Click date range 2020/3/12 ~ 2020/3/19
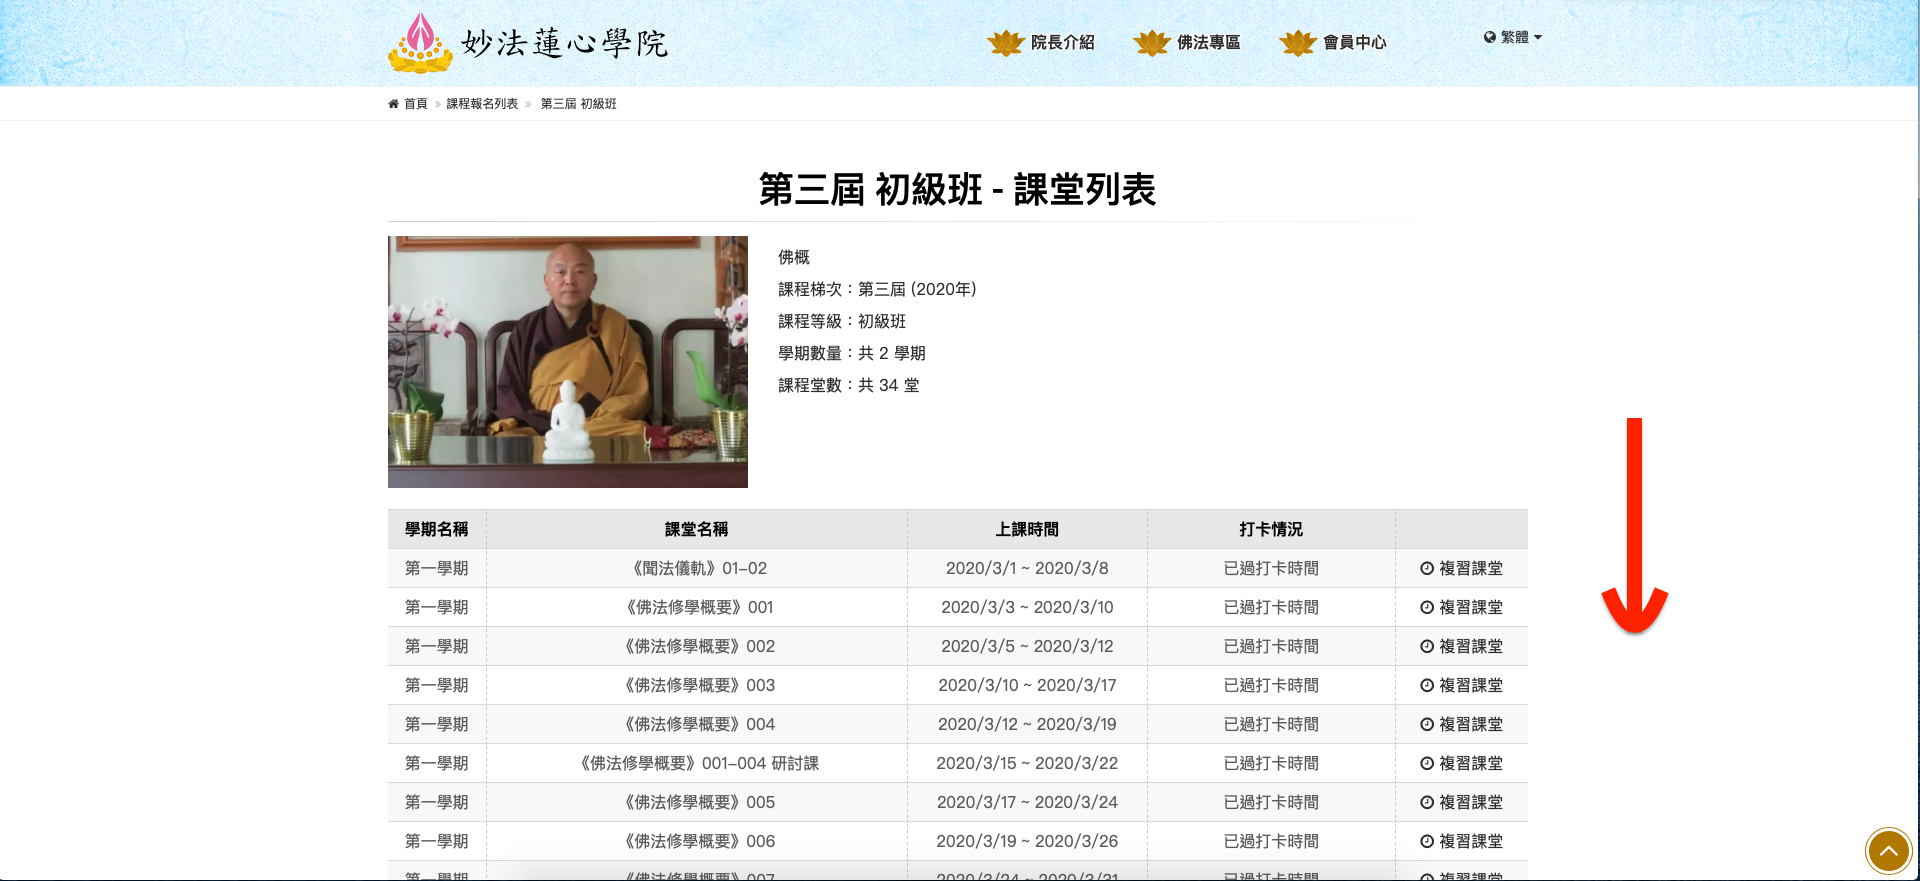This screenshot has width=1920, height=881. [1027, 724]
